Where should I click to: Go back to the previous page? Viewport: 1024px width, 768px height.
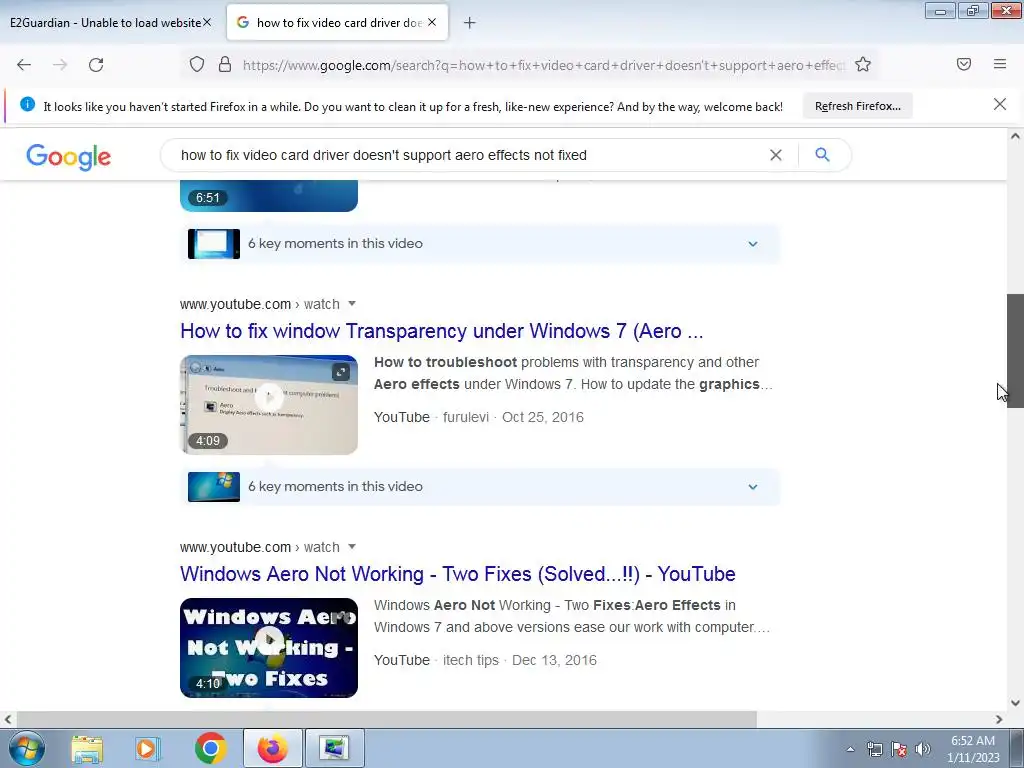24,65
